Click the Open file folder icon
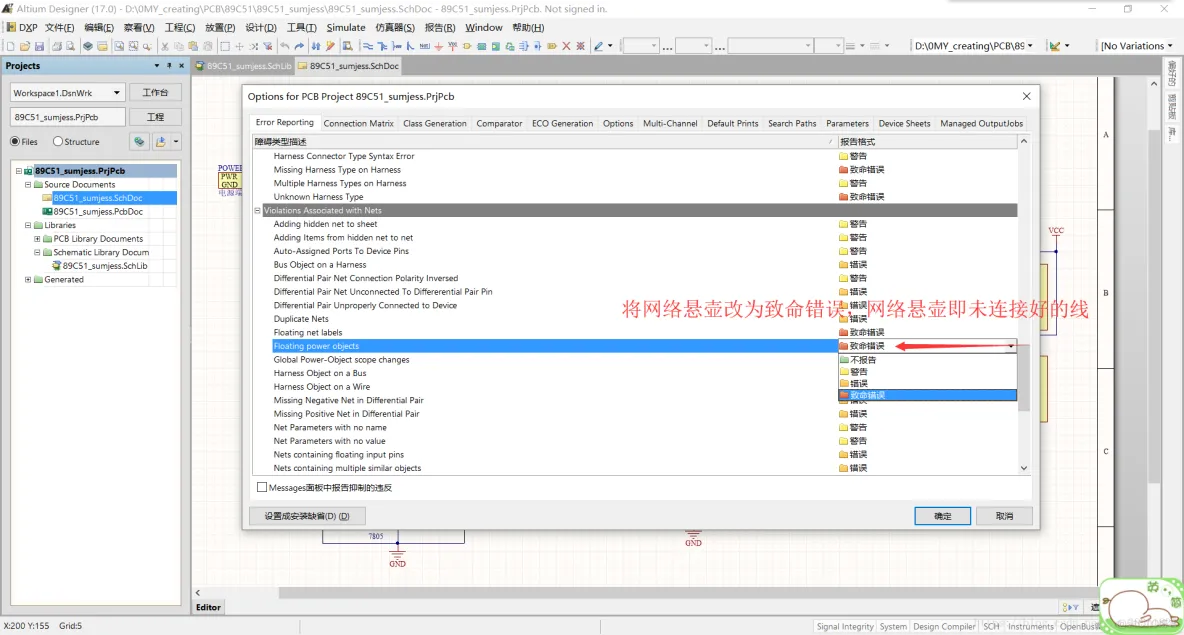 (x=25, y=46)
